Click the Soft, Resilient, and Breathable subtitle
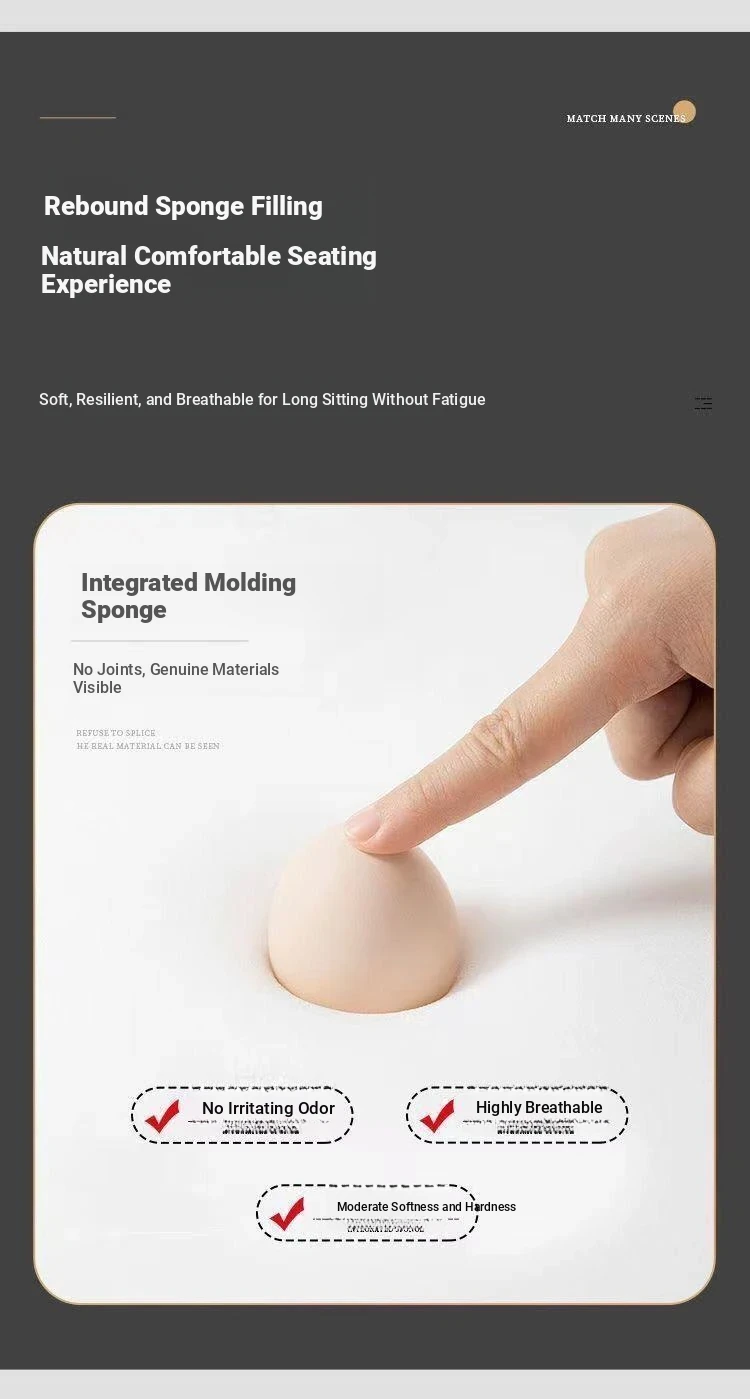750x1399 pixels. 262,400
